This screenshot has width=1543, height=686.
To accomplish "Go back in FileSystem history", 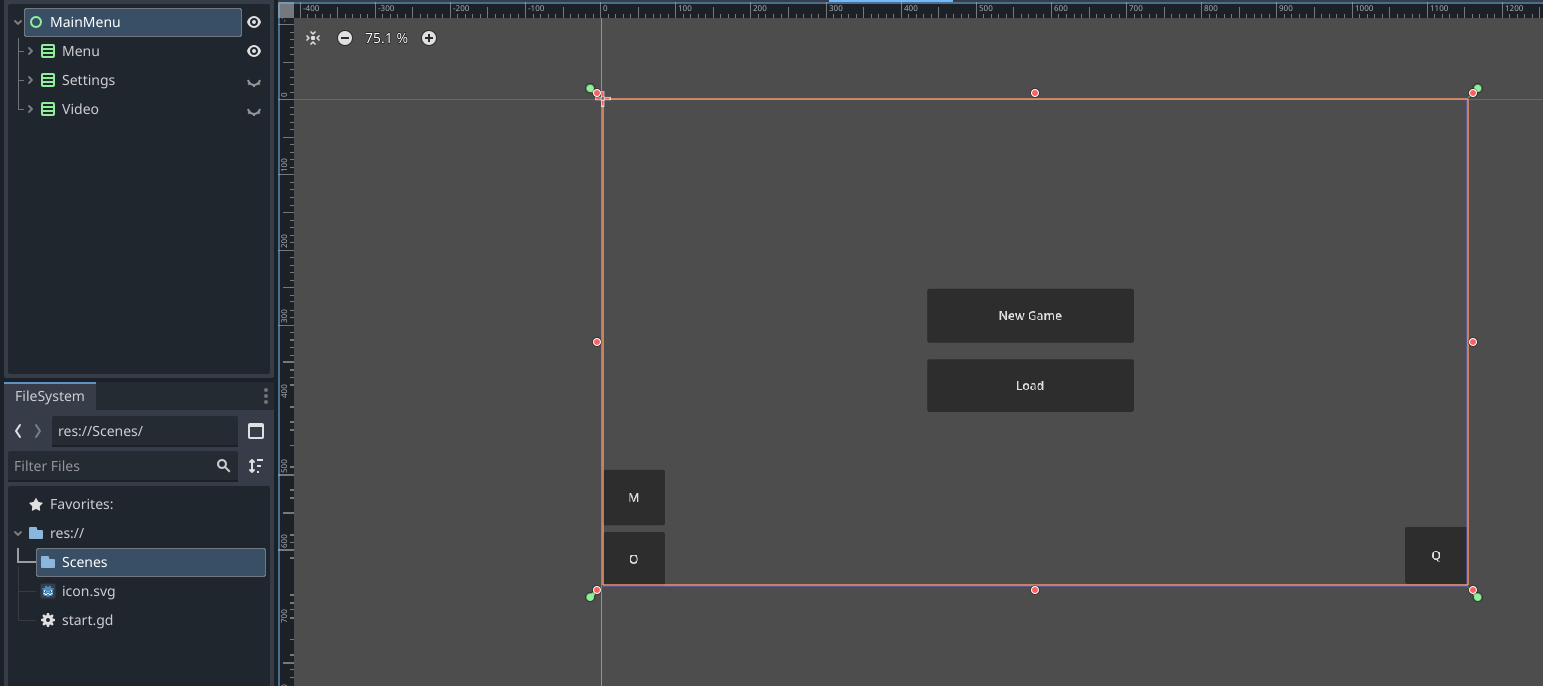I will 18,431.
